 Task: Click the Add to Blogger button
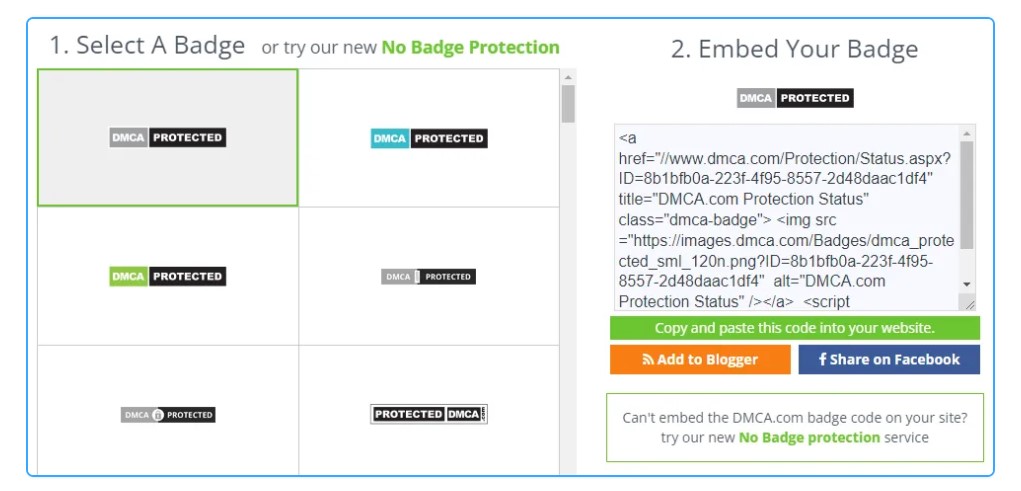[x=700, y=359]
